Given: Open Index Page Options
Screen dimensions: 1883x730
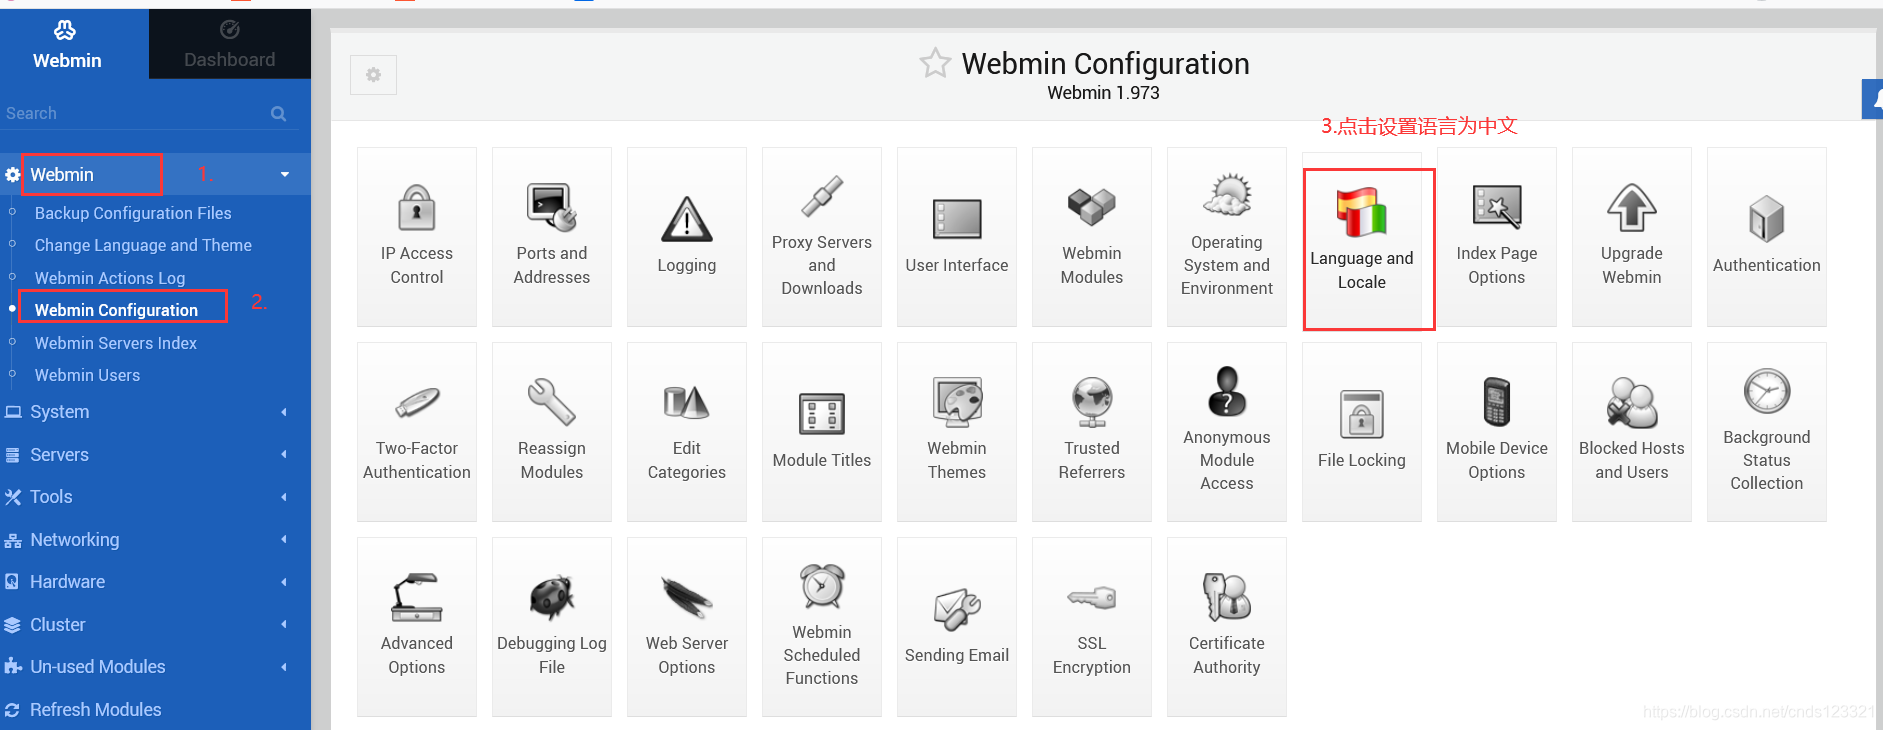Looking at the screenshot, I should (1497, 237).
